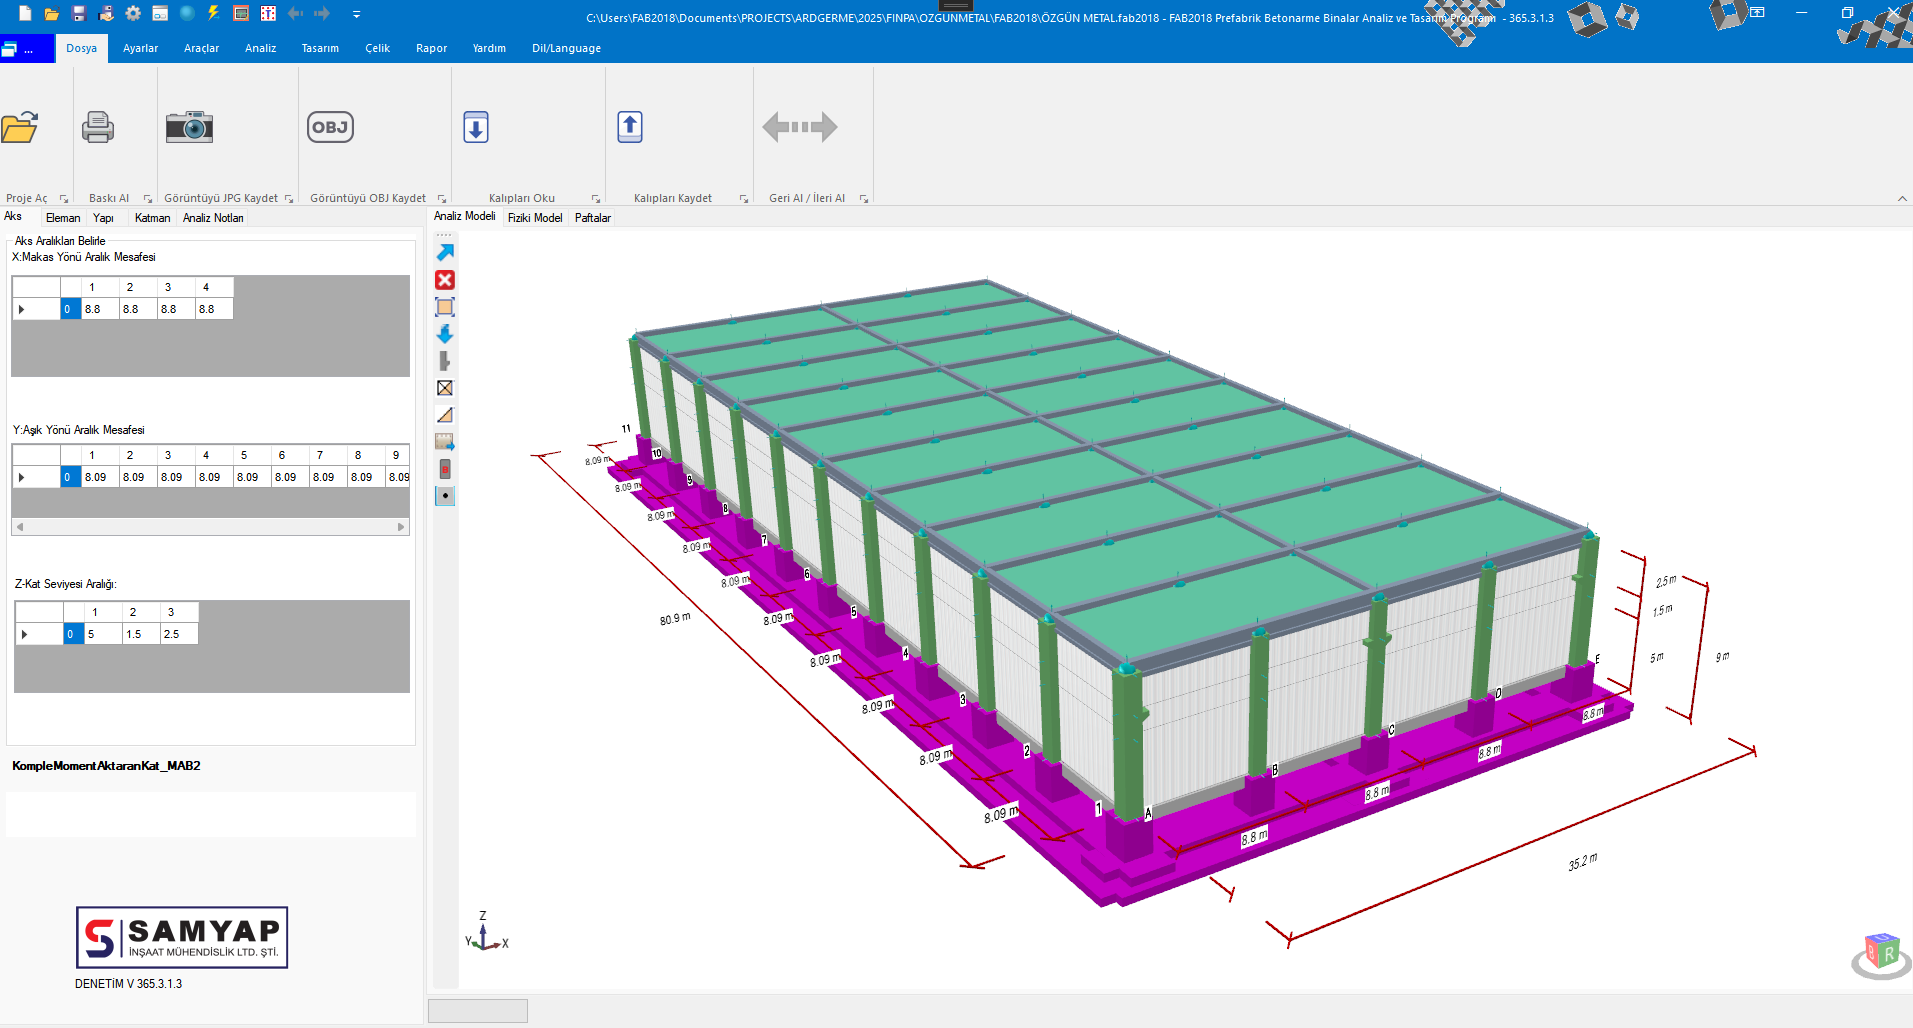Screen dimensions: 1913x1028
Task: Click the OBJ export icon
Action: [x=330, y=127]
